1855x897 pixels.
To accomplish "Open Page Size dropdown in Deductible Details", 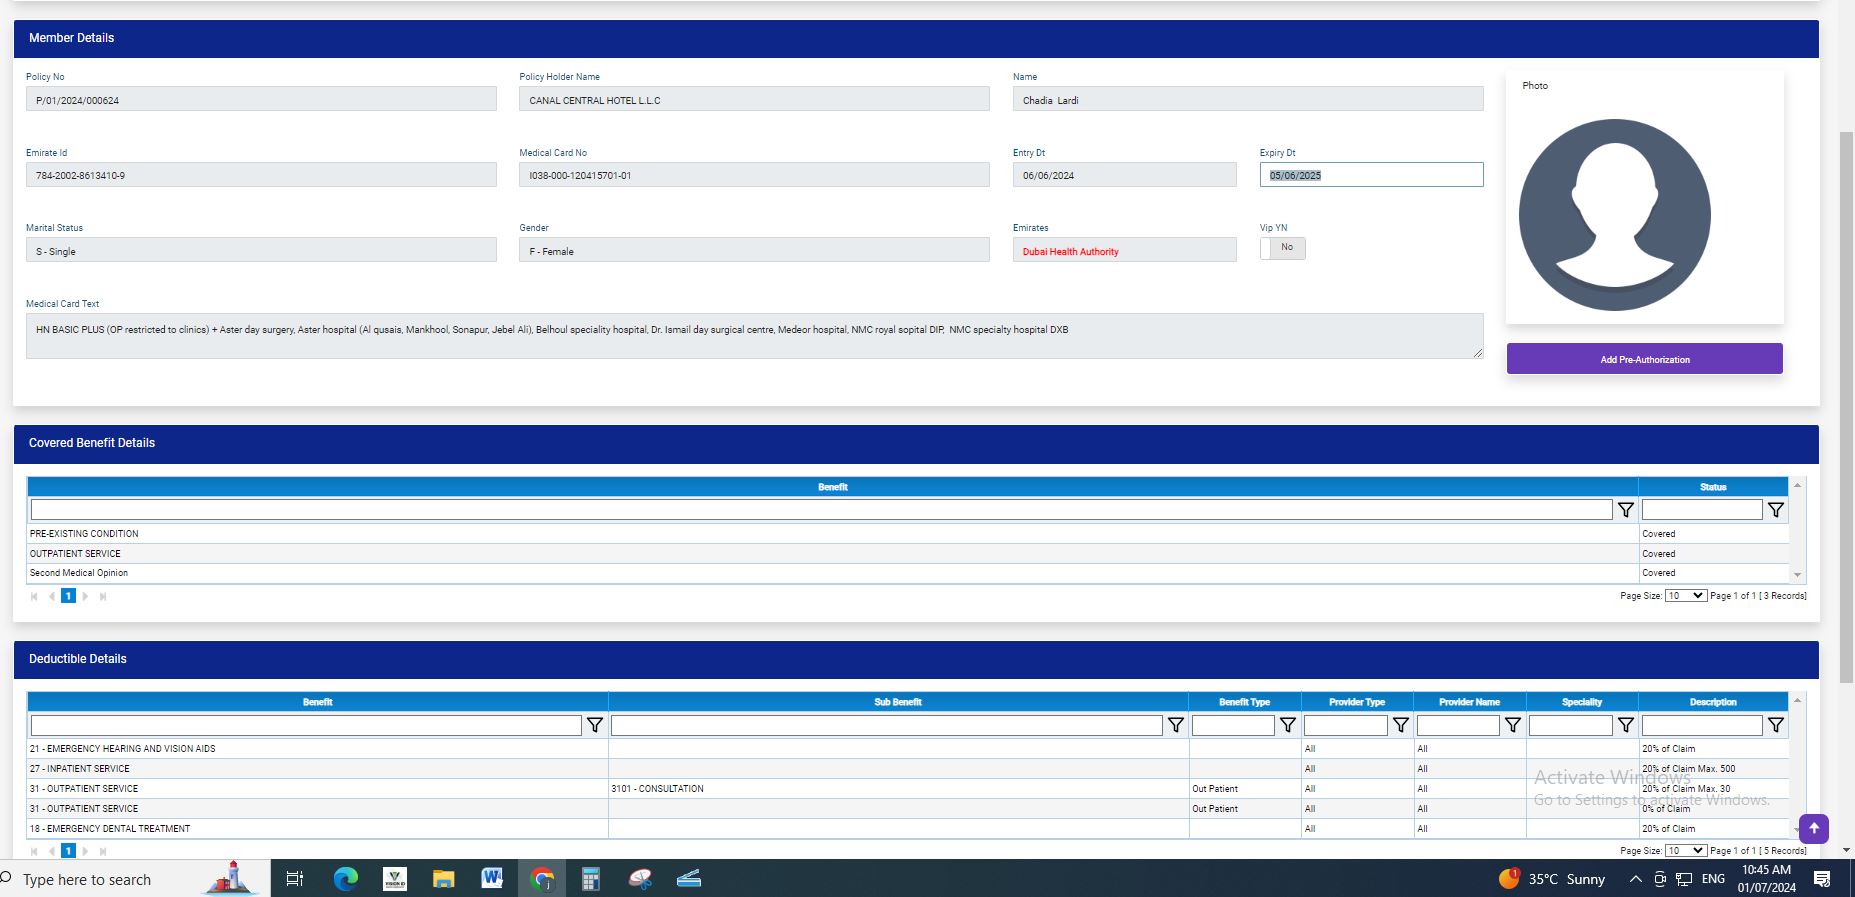I will point(1685,851).
